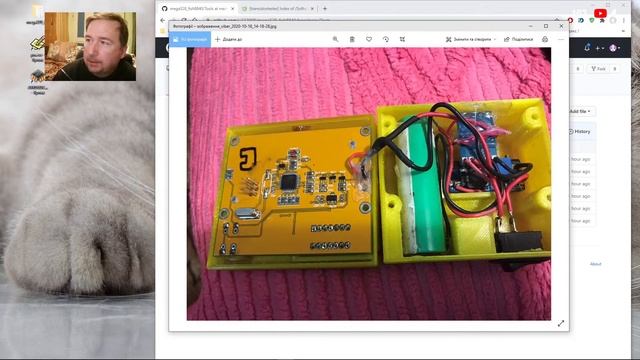Go back in the browser
Viewport: 640px width, 360px height.
pos(163,20)
